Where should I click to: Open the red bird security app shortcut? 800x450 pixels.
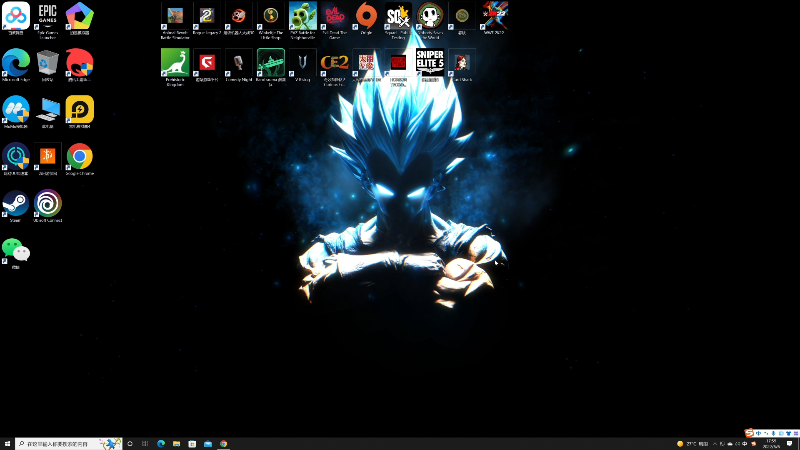80,65
